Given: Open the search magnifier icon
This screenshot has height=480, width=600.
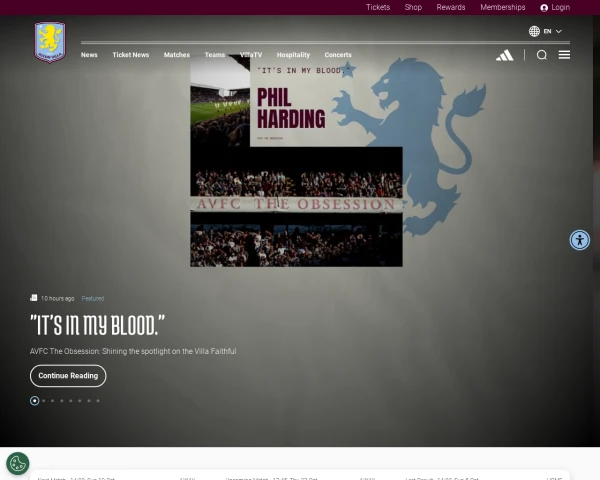Looking at the screenshot, I should [x=541, y=55].
